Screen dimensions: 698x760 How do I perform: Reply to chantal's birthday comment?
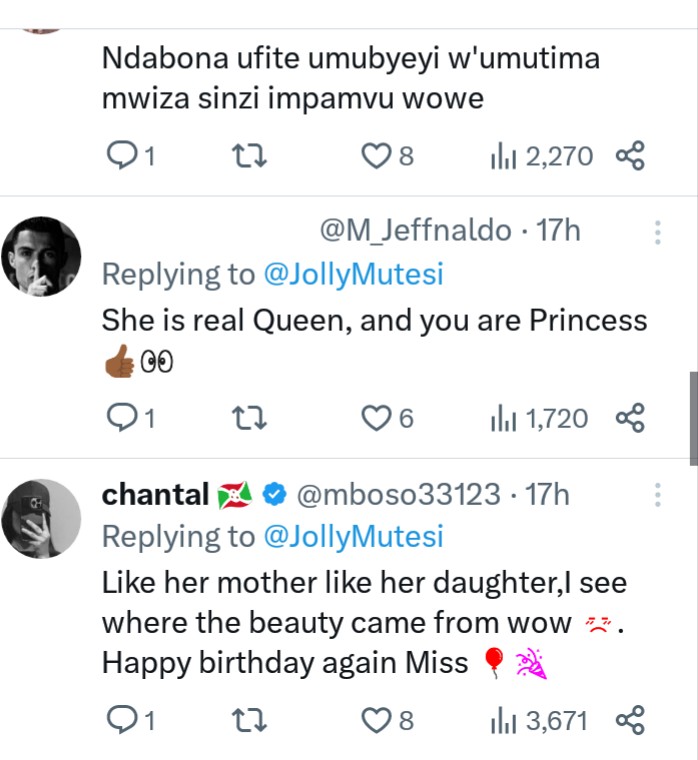coord(120,719)
